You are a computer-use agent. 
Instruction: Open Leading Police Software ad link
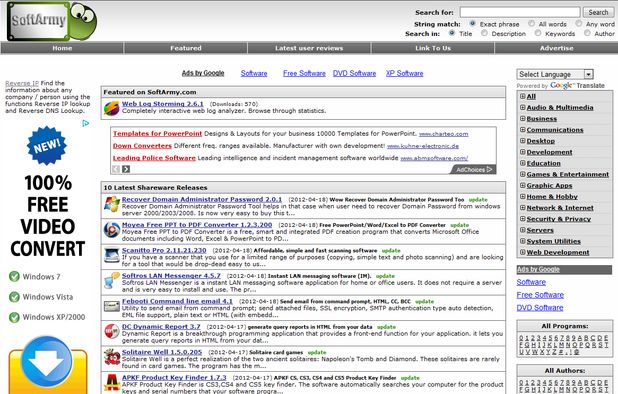click(x=154, y=158)
